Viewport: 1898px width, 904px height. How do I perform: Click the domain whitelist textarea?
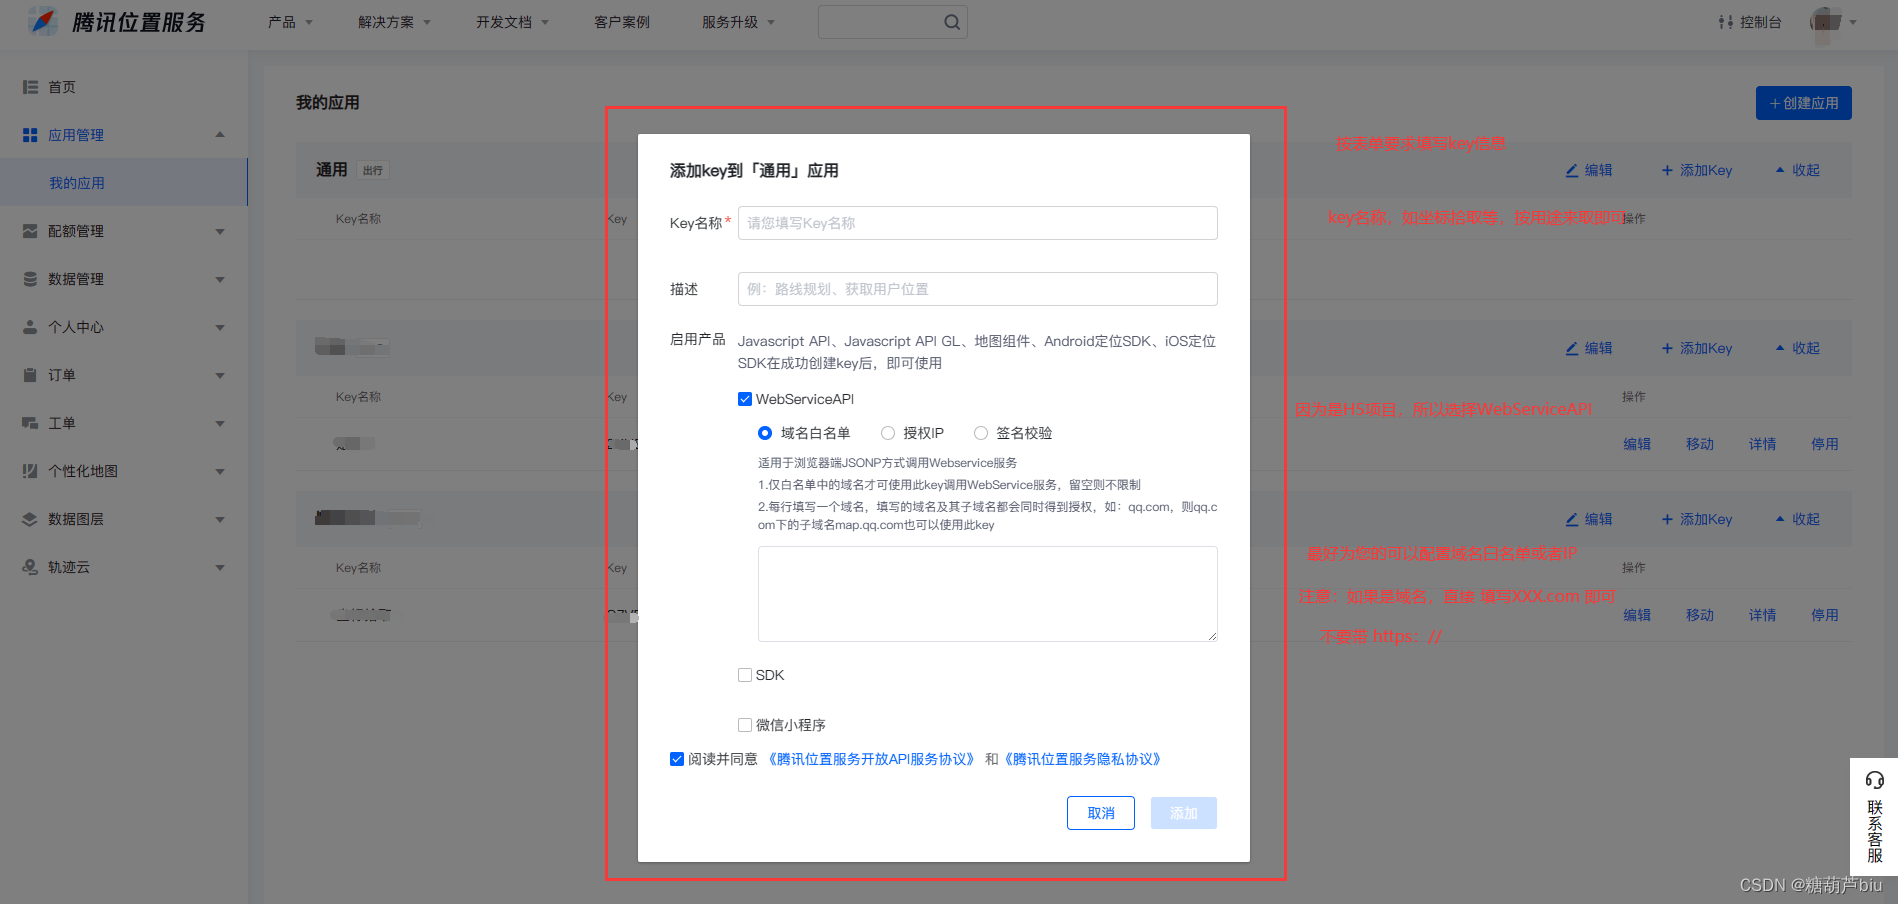(988, 594)
